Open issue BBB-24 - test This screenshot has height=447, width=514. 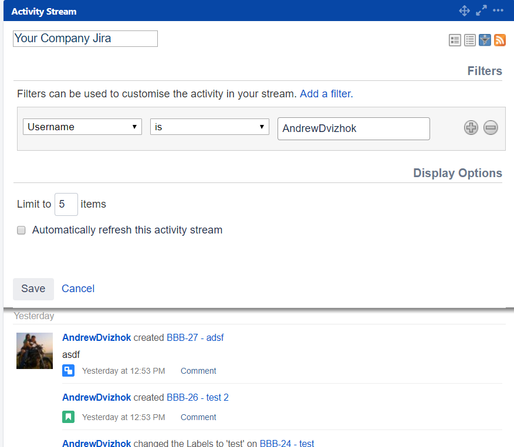click(x=287, y=443)
